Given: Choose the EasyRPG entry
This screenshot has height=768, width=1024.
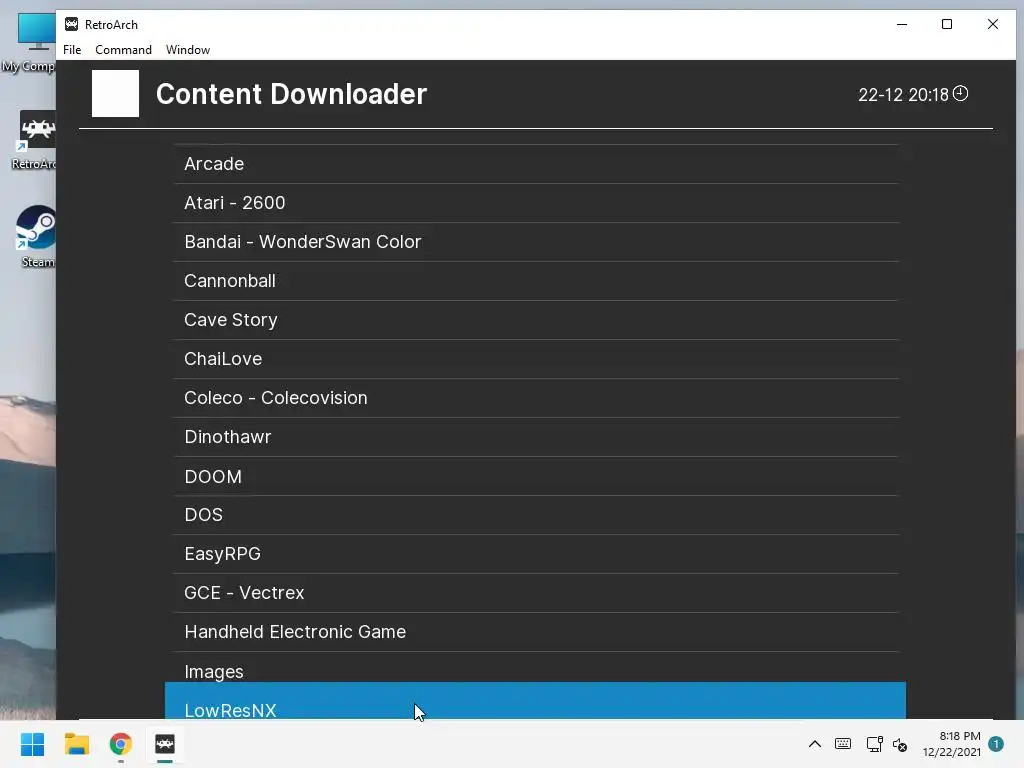Looking at the screenshot, I should (536, 554).
